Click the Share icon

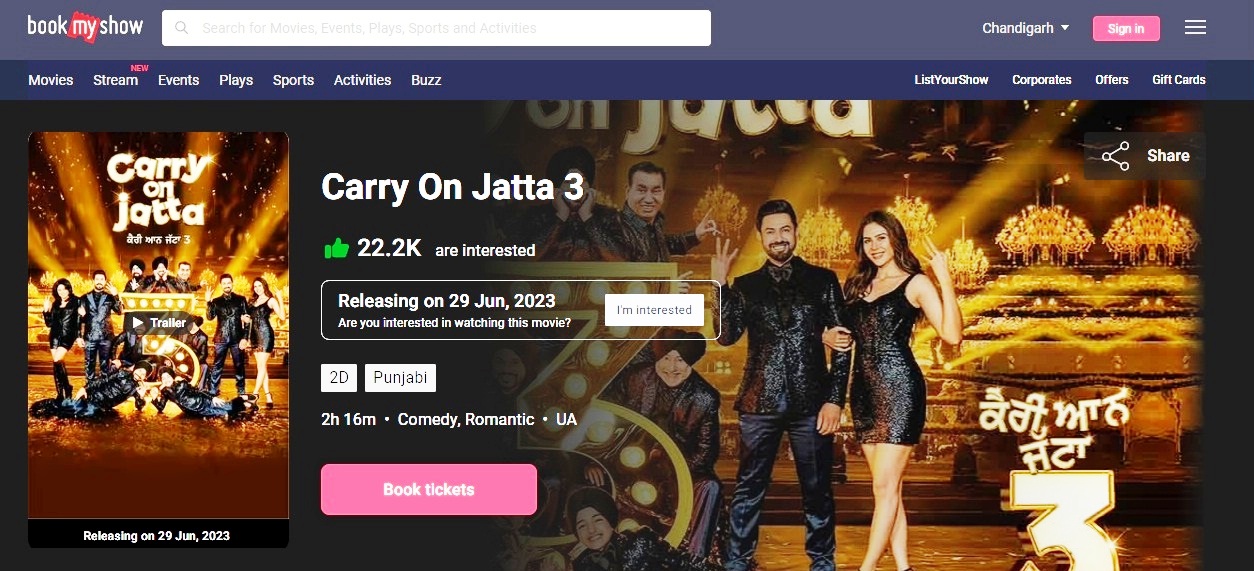(1115, 157)
